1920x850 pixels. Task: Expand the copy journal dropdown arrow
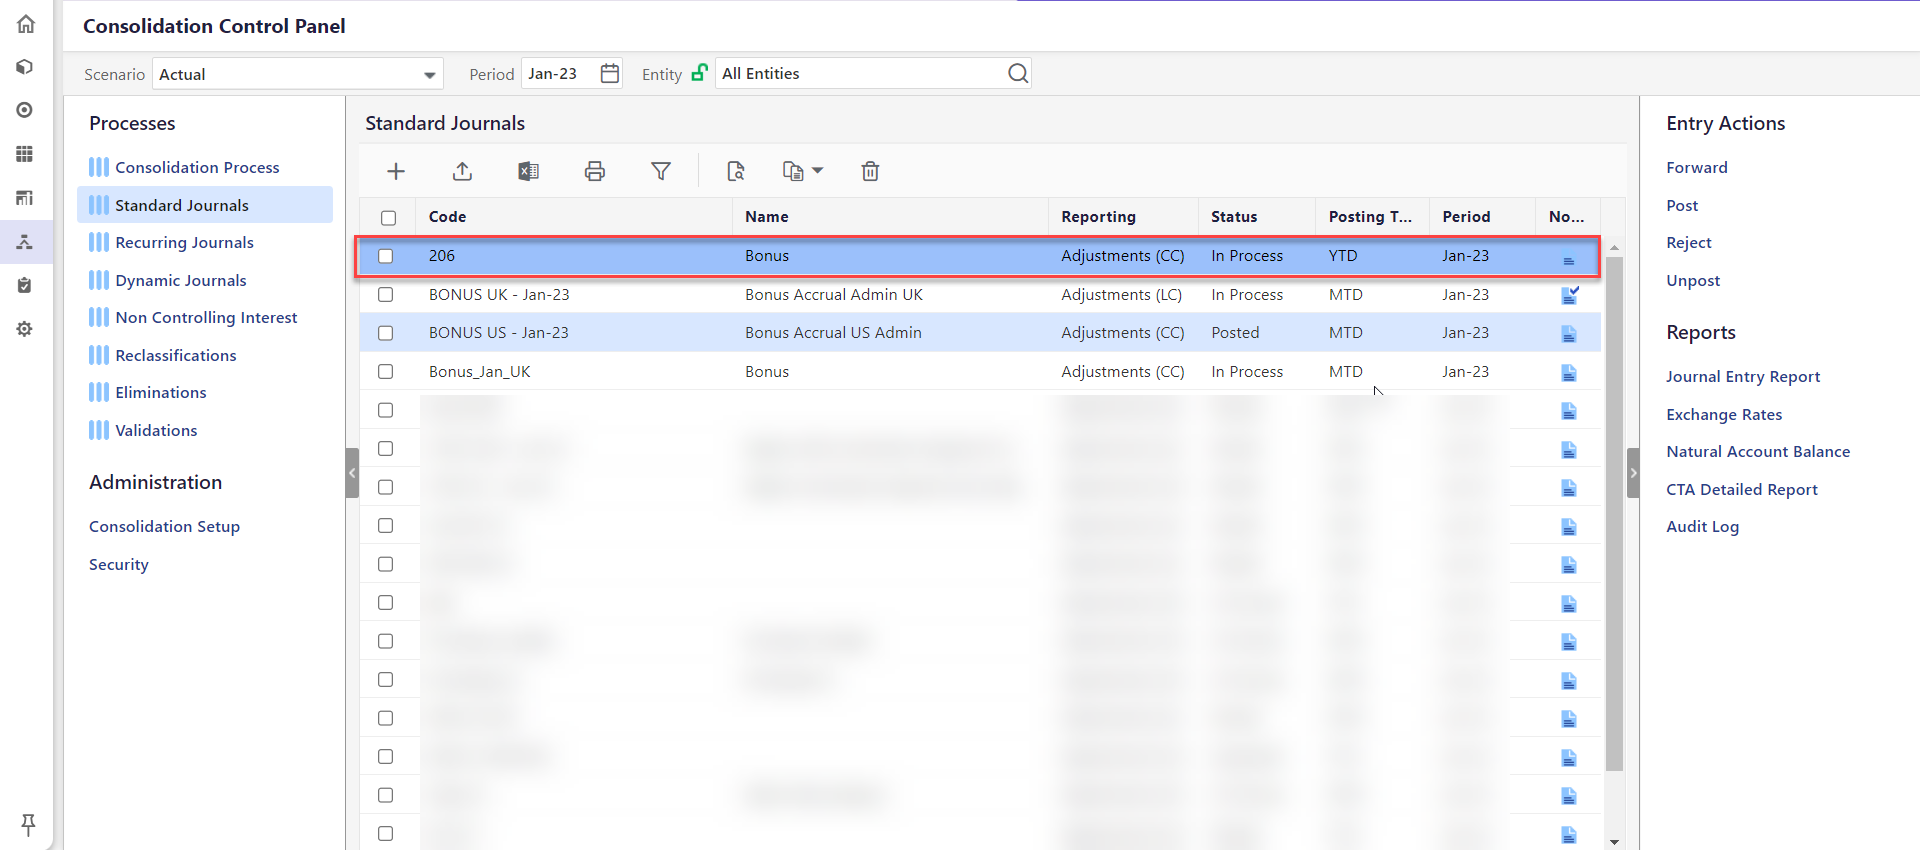pyautogui.click(x=818, y=171)
